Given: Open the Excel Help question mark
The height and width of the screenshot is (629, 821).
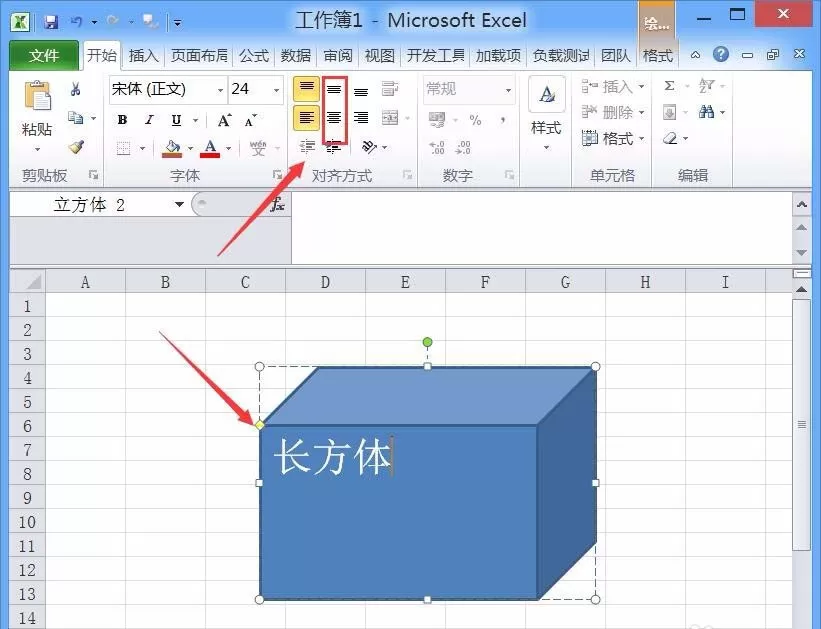Looking at the screenshot, I should pos(721,54).
